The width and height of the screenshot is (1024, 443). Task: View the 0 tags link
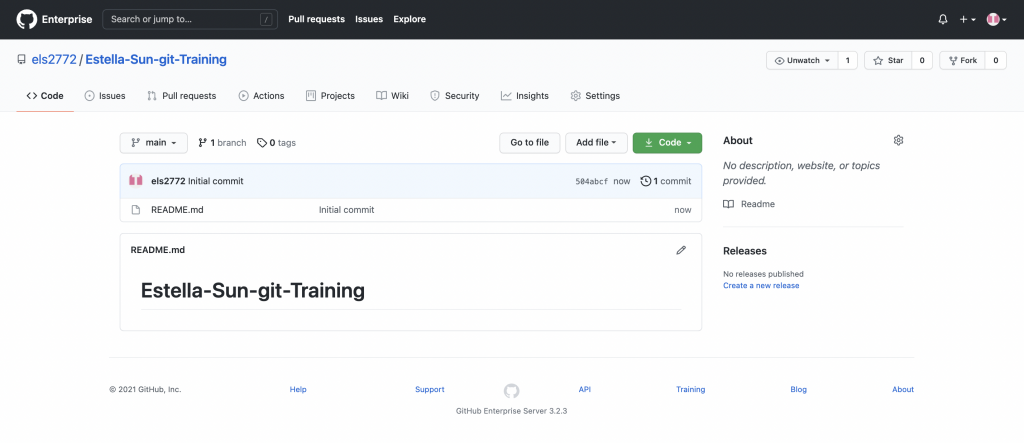276,142
